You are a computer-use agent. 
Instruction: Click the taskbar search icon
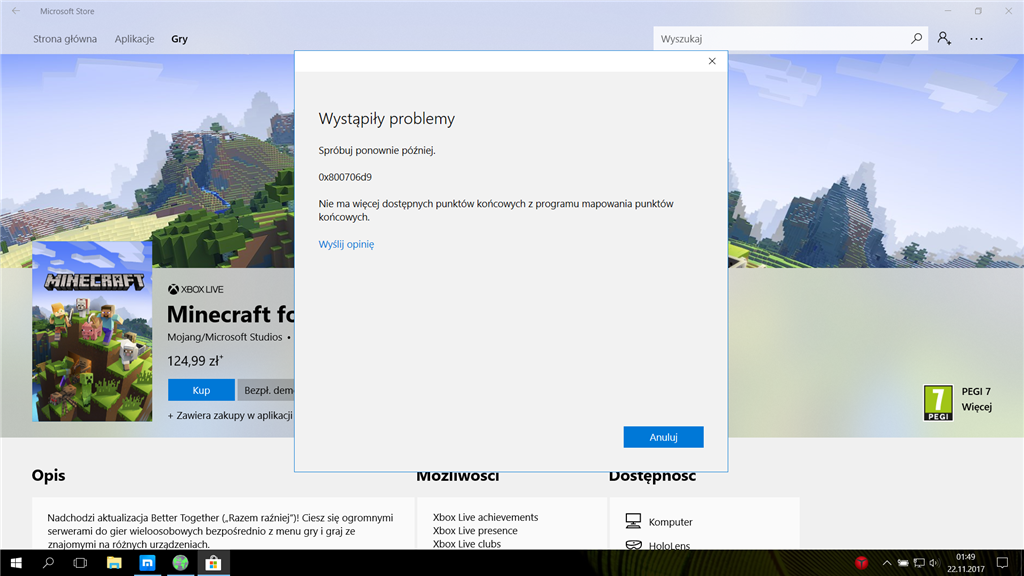click(48, 562)
